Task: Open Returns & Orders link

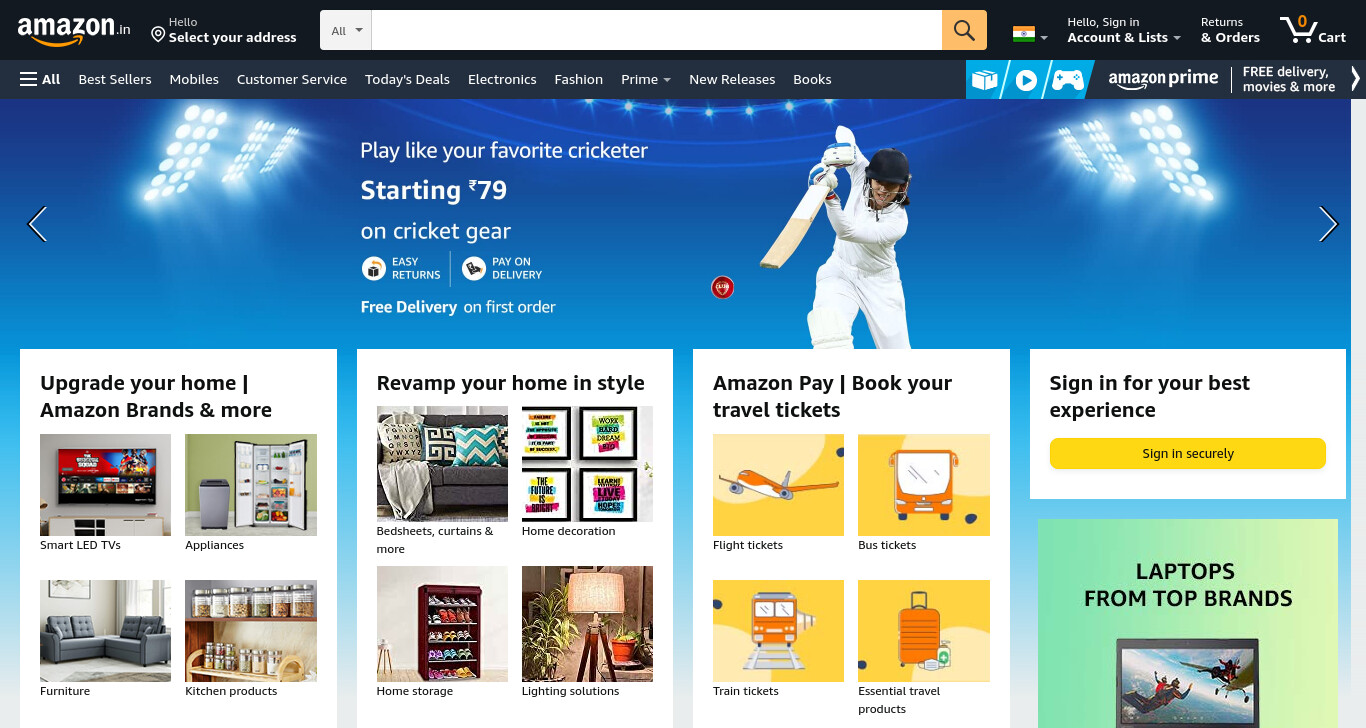Action: point(1230,30)
